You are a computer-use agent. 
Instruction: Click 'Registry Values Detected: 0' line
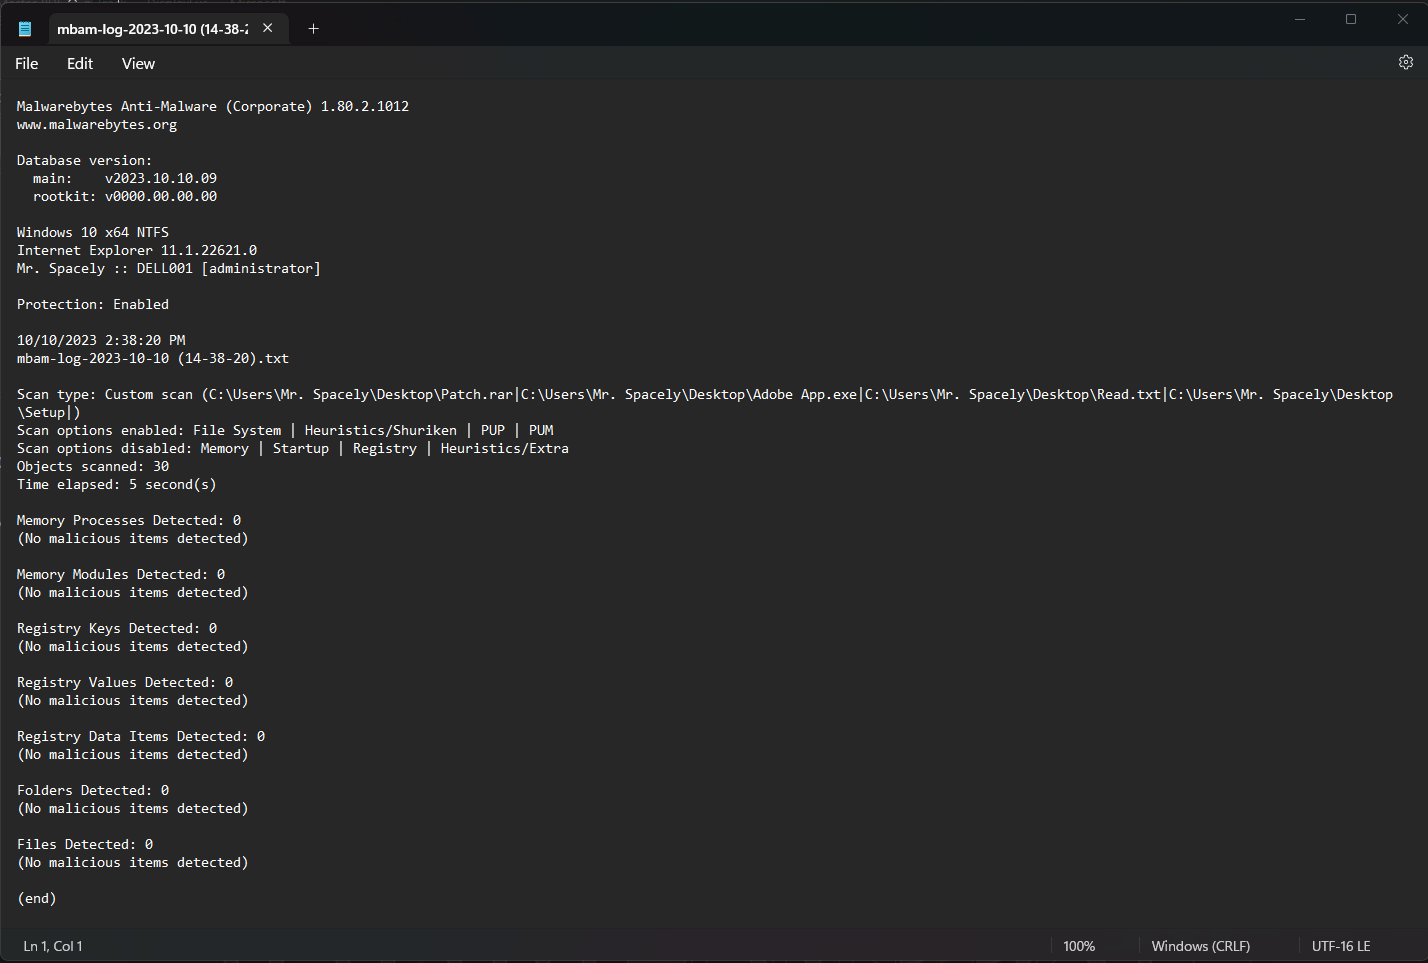(x=125, y=682)
